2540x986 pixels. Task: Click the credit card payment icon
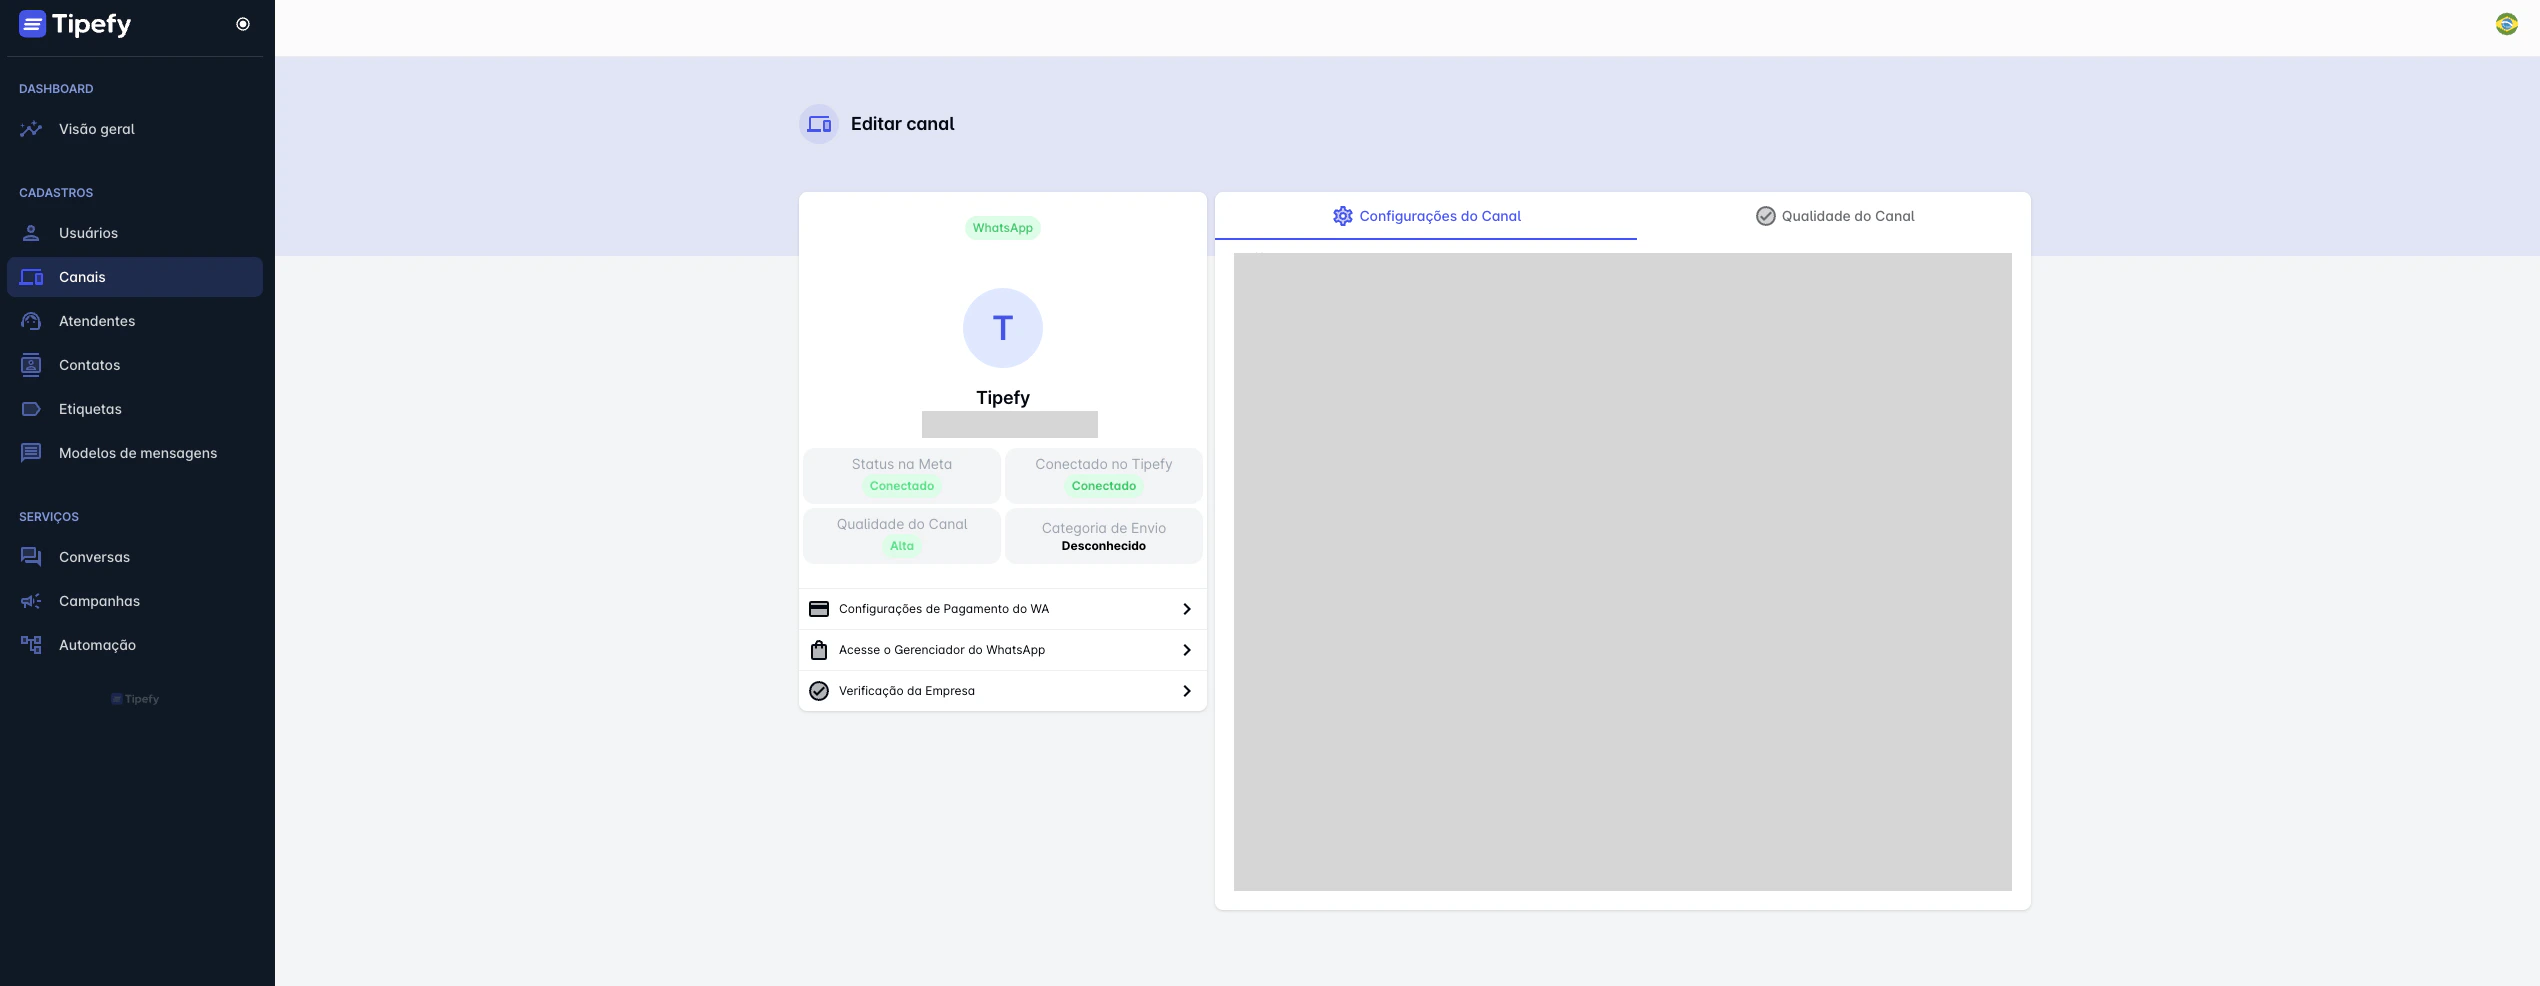819,609
